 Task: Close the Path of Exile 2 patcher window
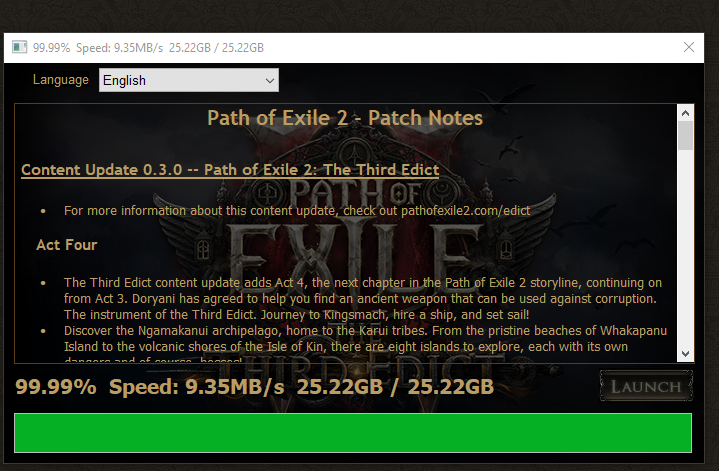coord(688,47)
